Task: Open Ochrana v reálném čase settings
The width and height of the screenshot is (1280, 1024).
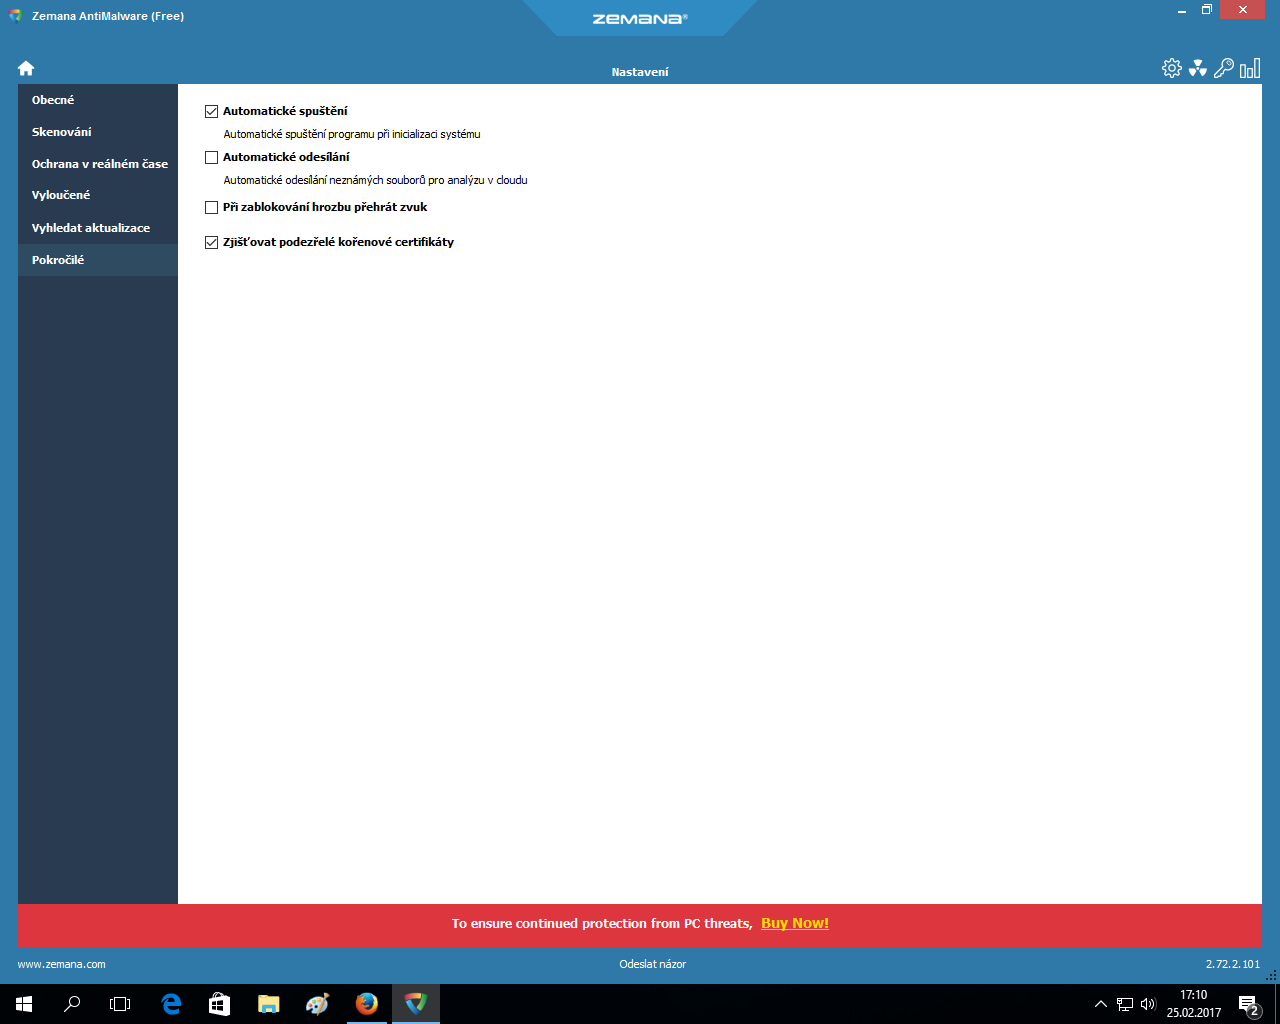Action: point(99,164)
